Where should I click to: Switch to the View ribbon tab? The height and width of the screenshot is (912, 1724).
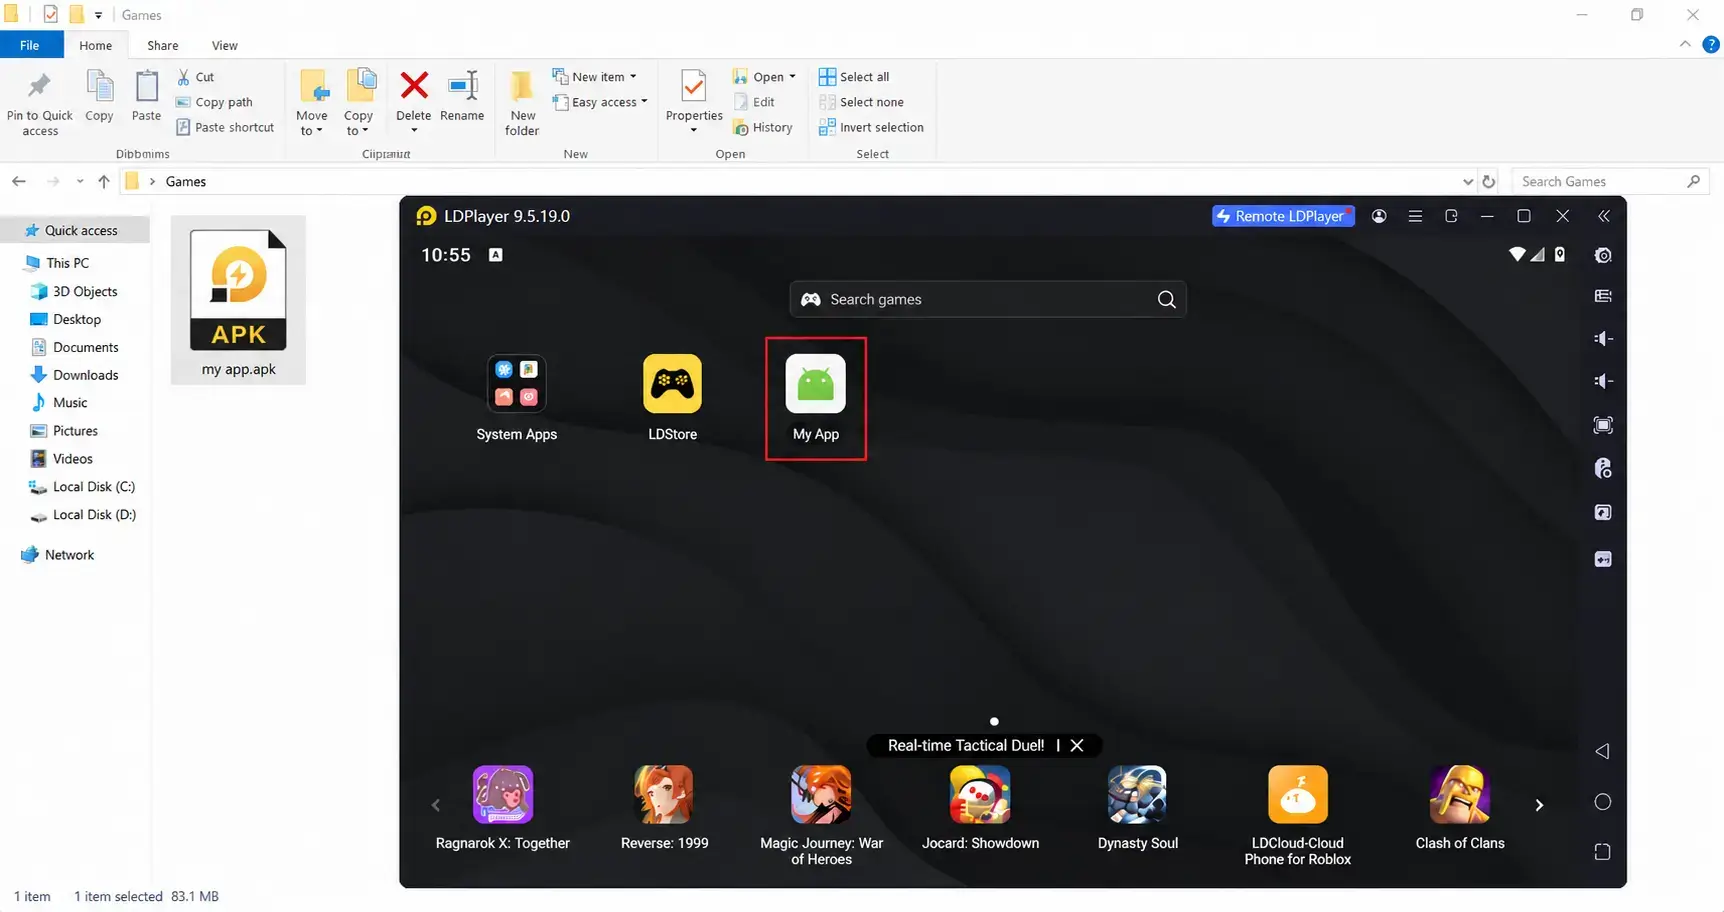click(225, 45)
